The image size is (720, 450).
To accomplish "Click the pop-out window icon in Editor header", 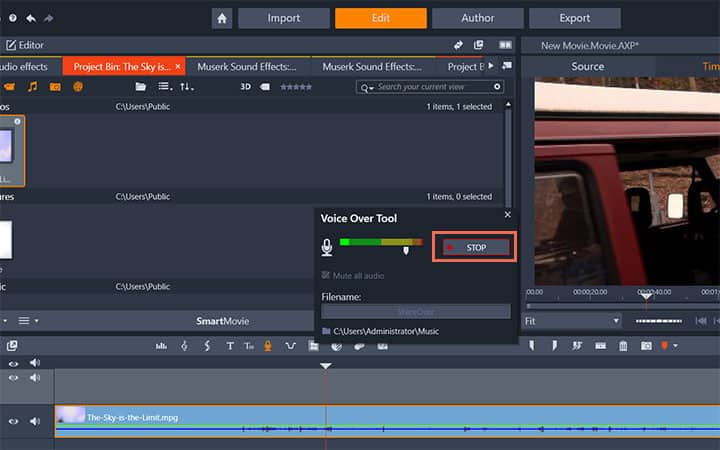I will pos(478,45).
